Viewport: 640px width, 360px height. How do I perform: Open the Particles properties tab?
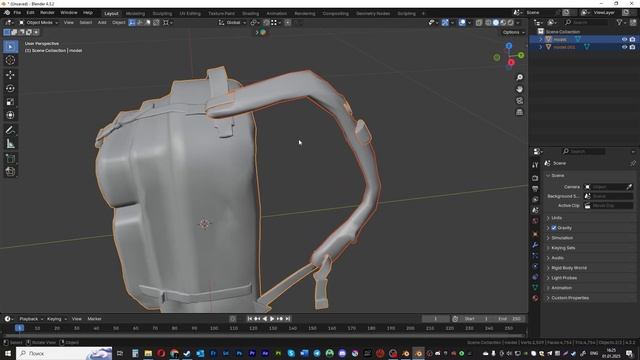point(535,256)
